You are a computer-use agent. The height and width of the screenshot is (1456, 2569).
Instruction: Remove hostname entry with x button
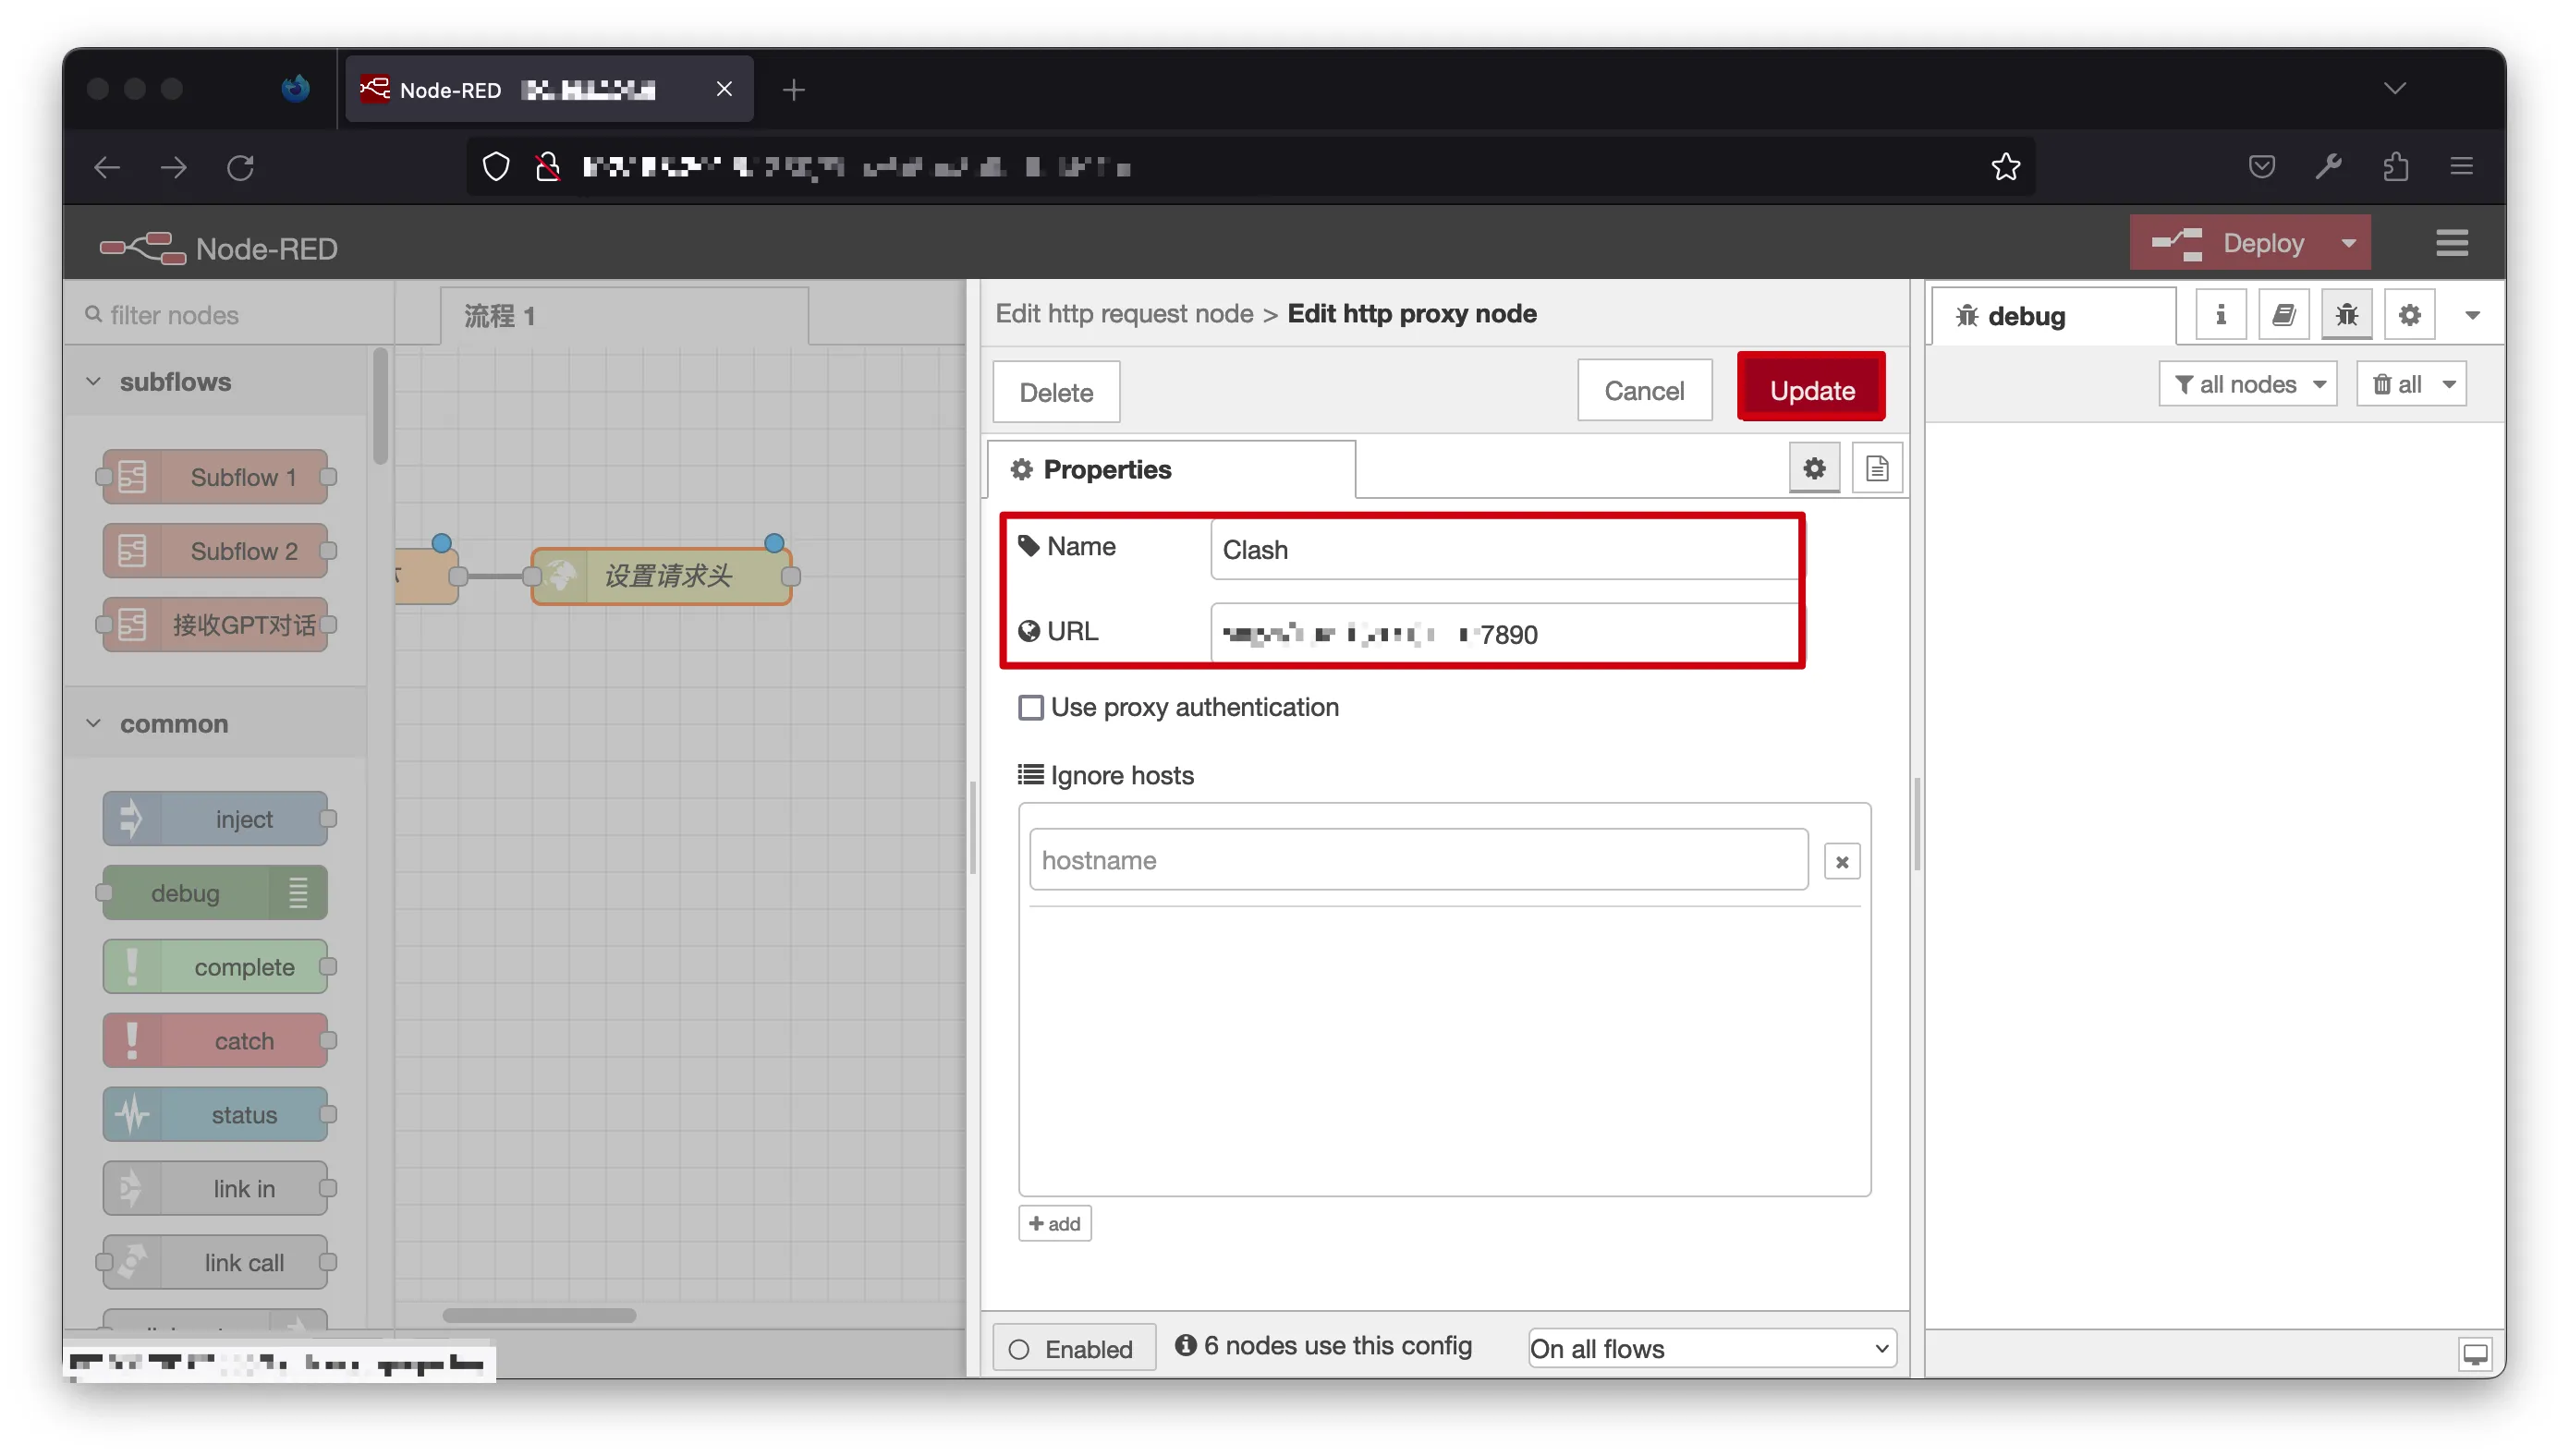1841,861
